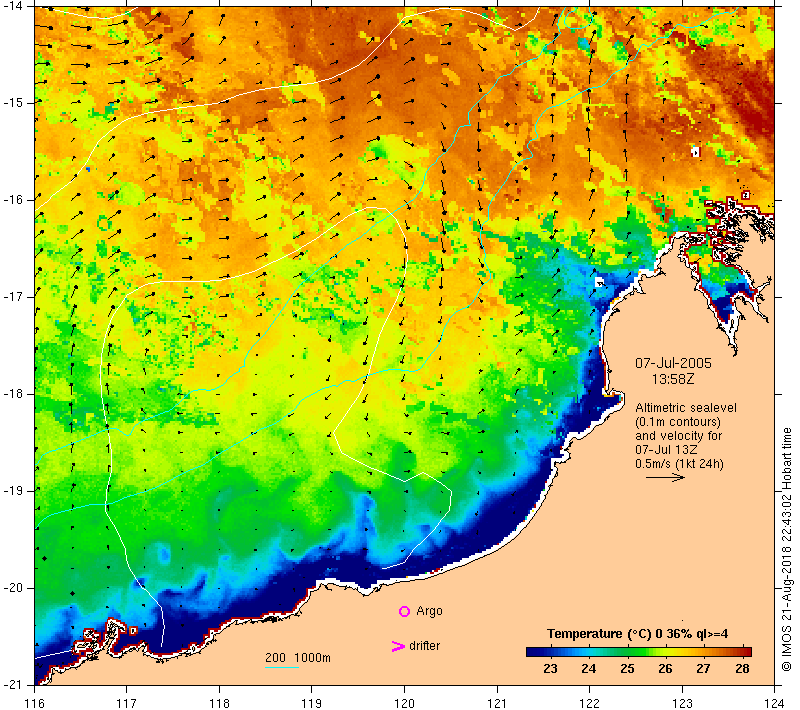Click the longitude axis label 118
Viewport: 800px width, 710px height.
(219, 703)
